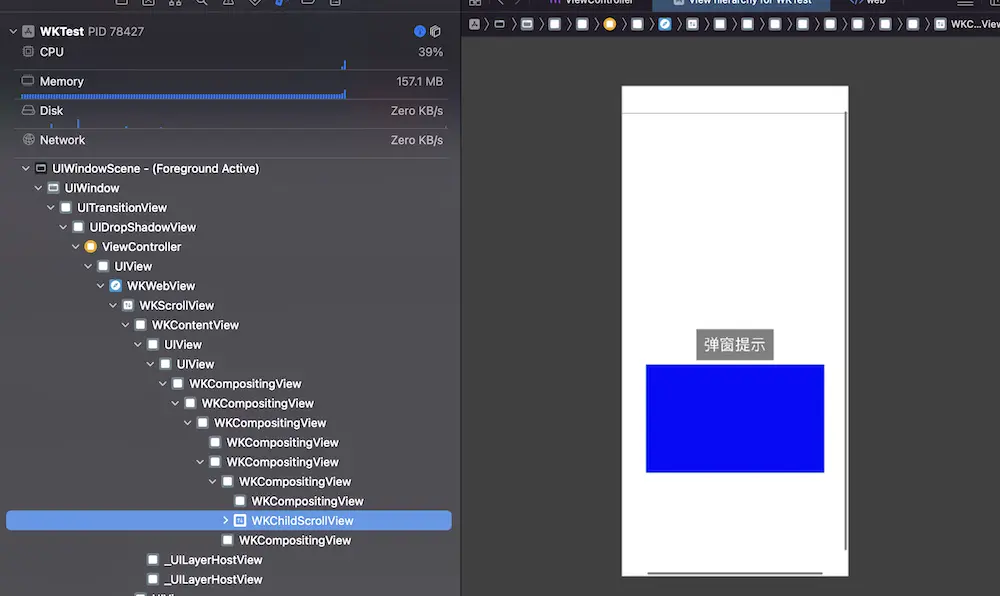Open the Issue navigator warning icon
1000x596 pixels.
tap(228, 7)
